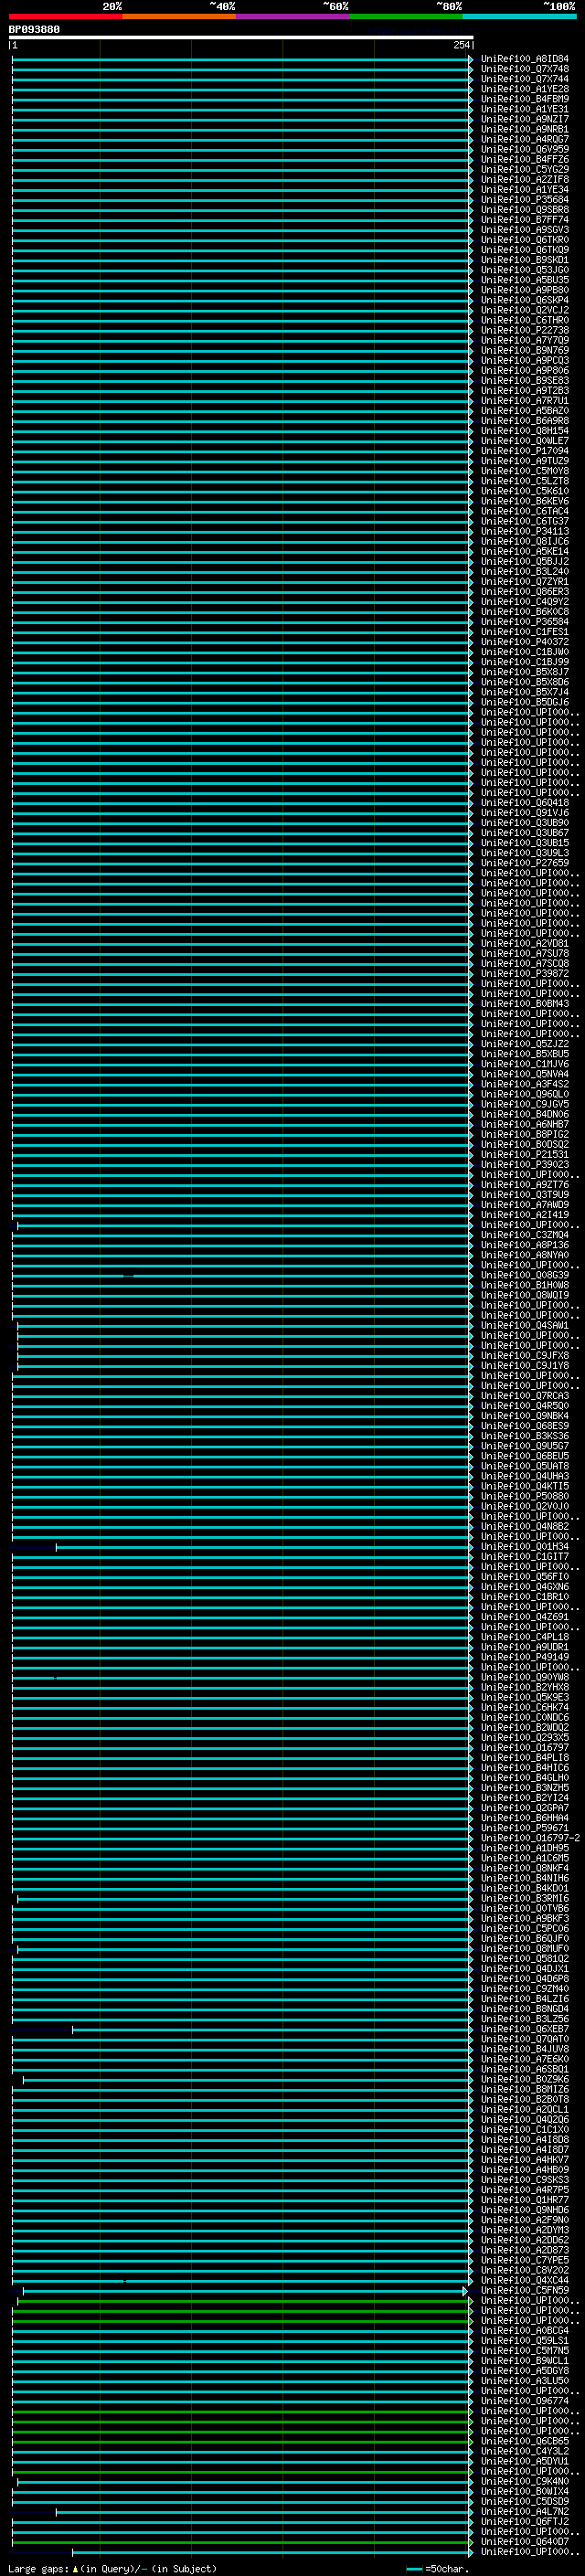
Task: Select hit label UniRef100_B3L240
Action: point(524,571)
